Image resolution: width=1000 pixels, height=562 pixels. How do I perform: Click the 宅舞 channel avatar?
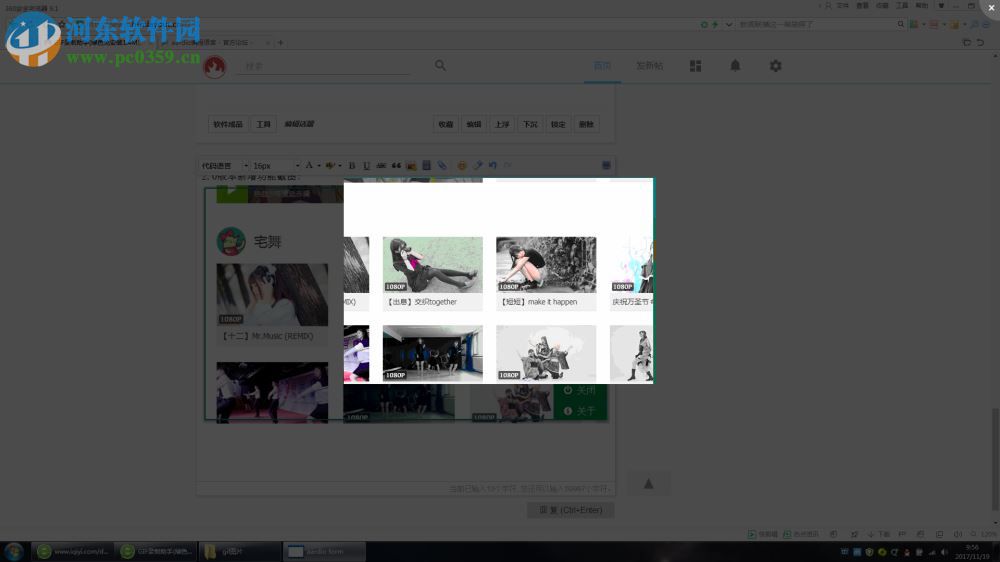(x=231, y=241)
